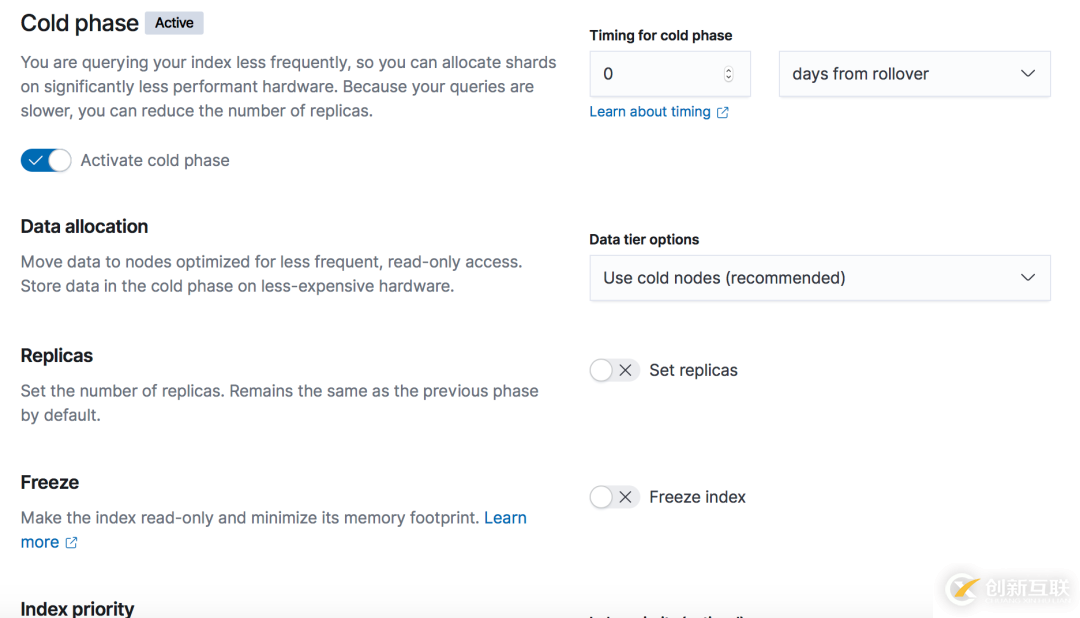Image resolution: width=1080 pixels, height=618 pixels.
Task: Click external link icon after Freeze's more
Action: click(71, 543)
